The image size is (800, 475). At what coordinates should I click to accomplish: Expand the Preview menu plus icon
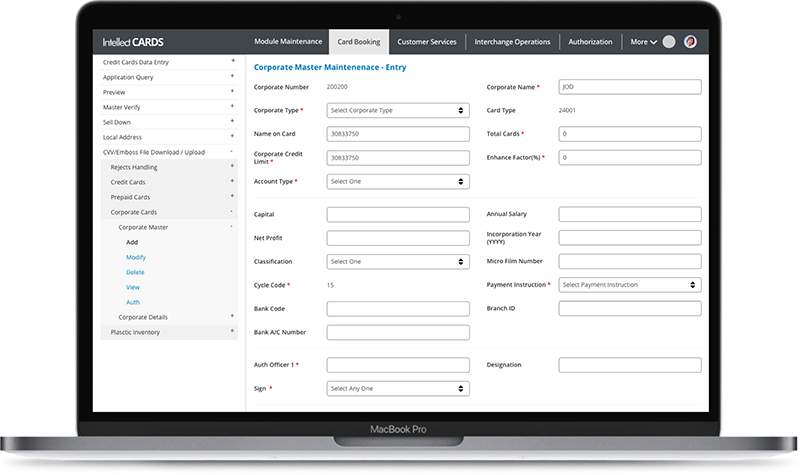point(232,91)
